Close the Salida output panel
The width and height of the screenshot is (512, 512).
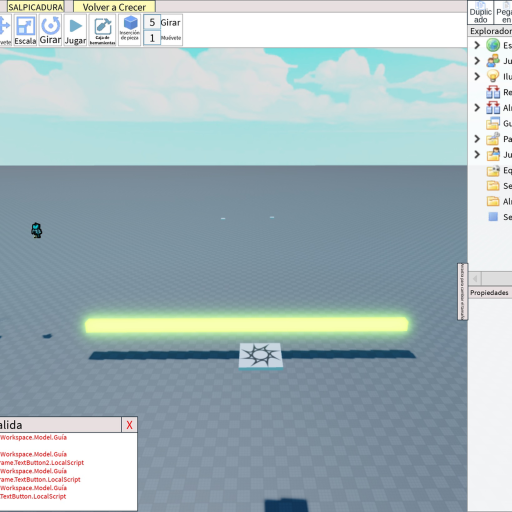129,425
